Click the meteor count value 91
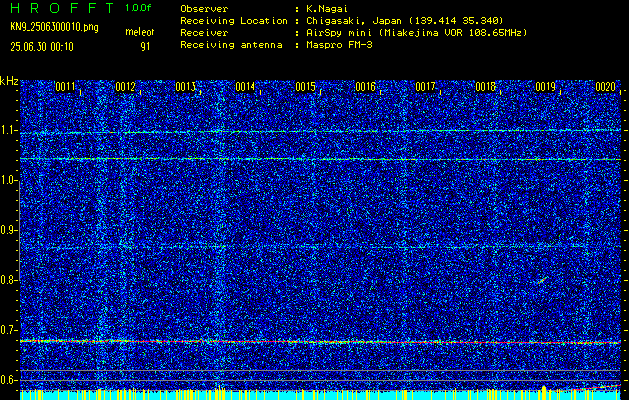Viewport: 629px width, 400px height. (145, 47)
